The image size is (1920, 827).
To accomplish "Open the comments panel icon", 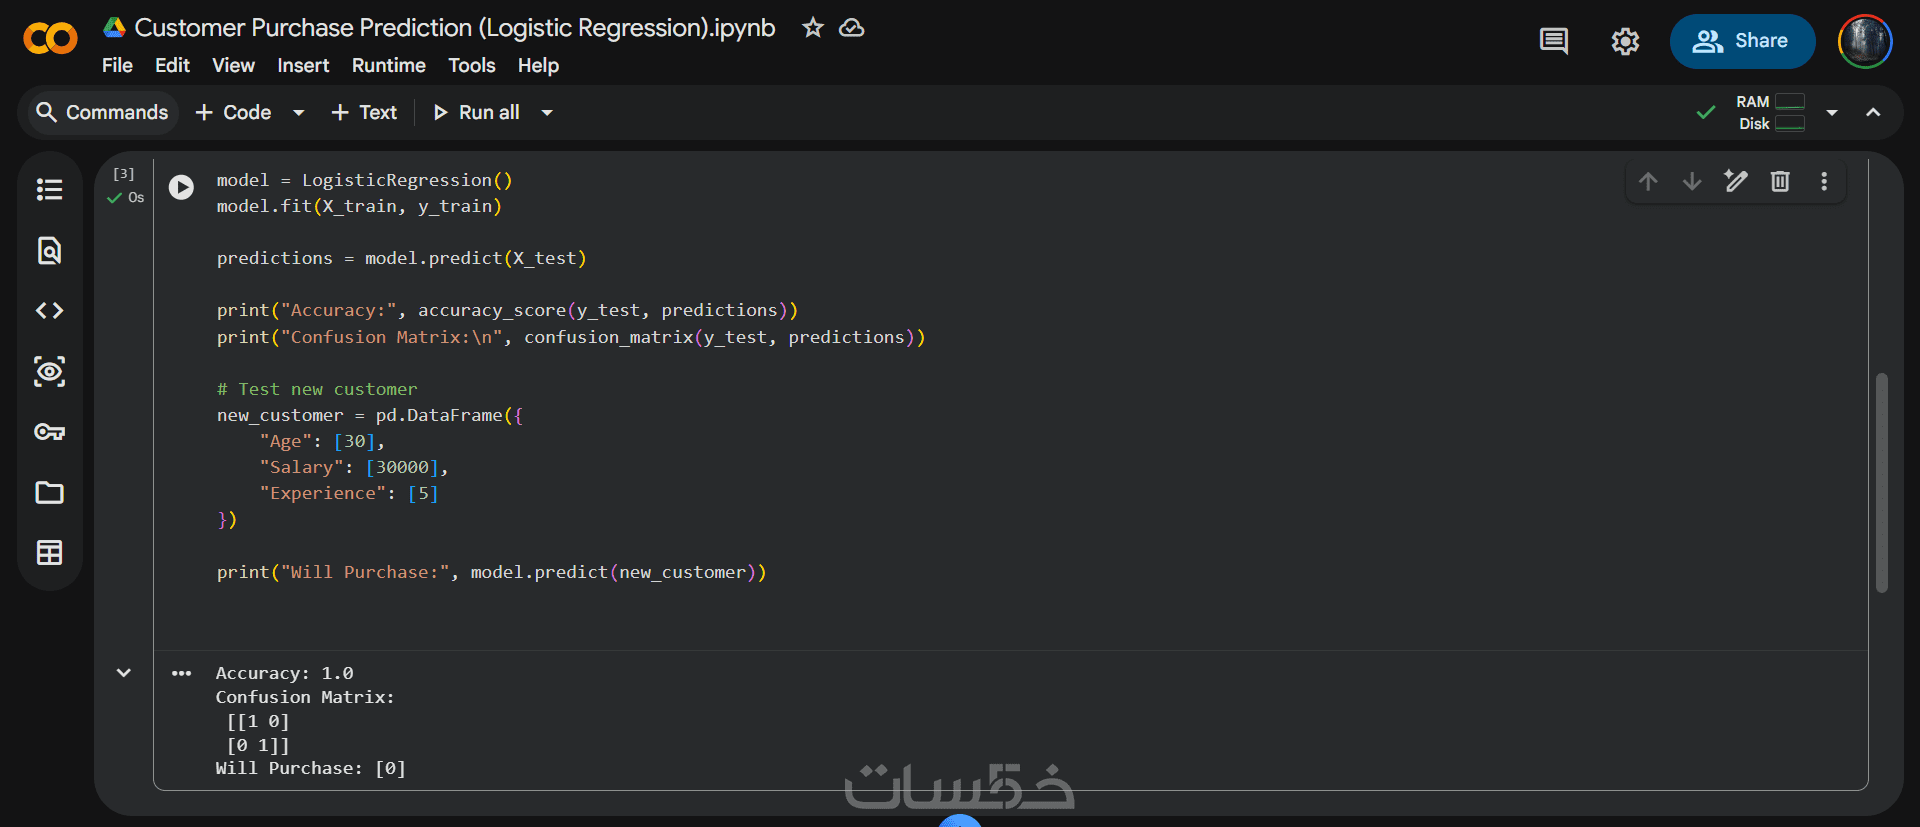I will [1553, 41].
